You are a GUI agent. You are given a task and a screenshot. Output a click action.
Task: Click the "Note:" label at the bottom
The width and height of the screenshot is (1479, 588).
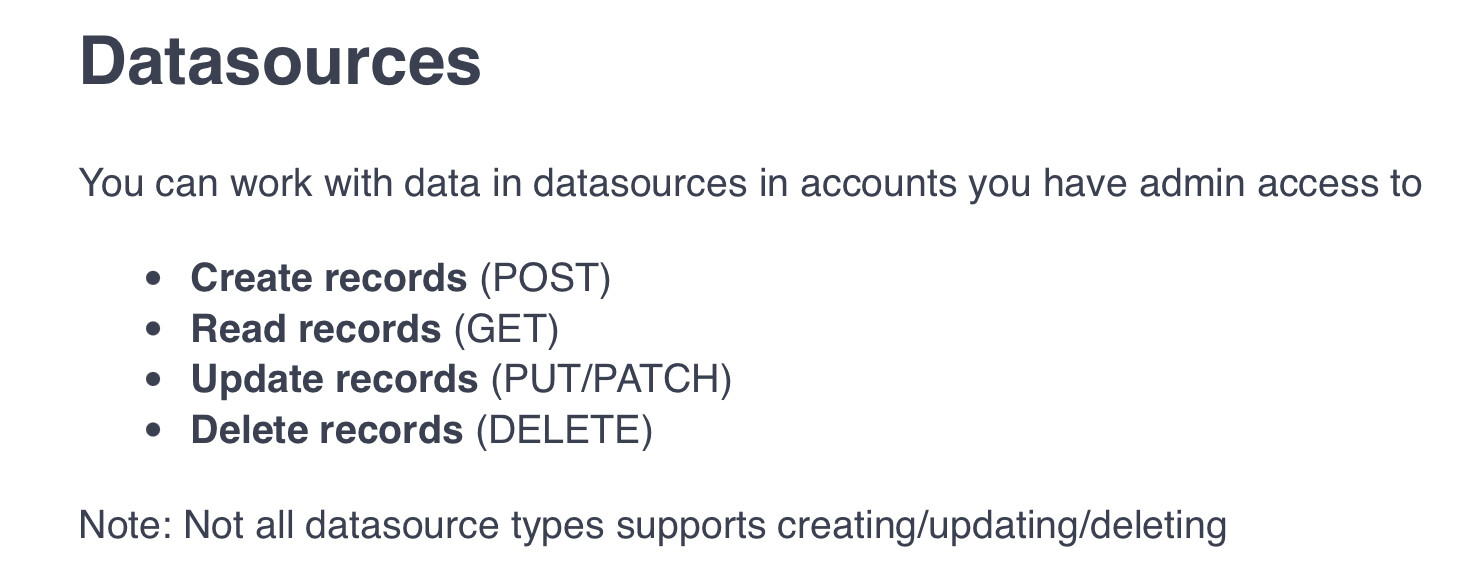(125, 525)
